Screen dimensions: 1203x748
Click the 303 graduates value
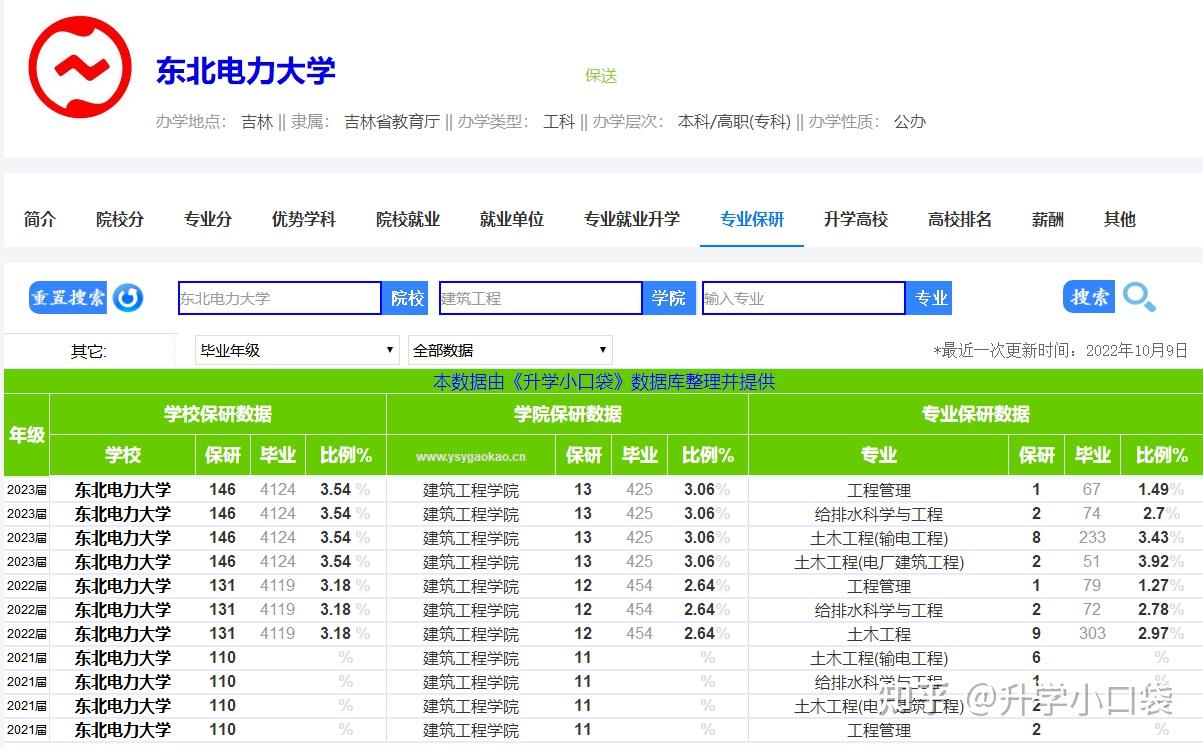coord(1092,634)
